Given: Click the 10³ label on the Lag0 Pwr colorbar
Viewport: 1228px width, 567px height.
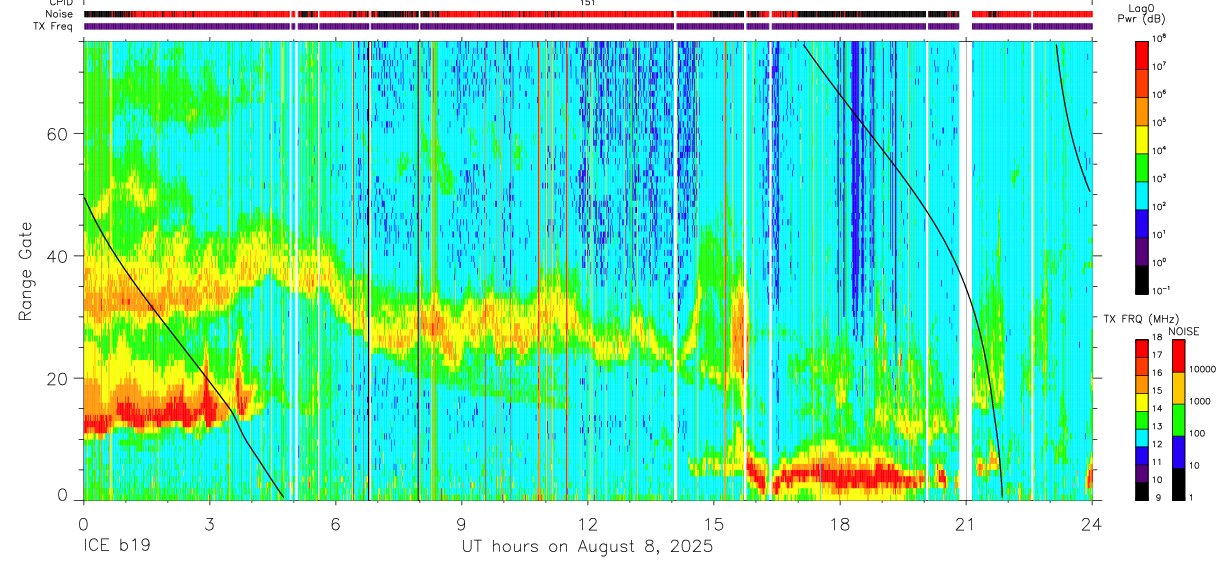Looking at the screenshot, I should pos(1158,178).
